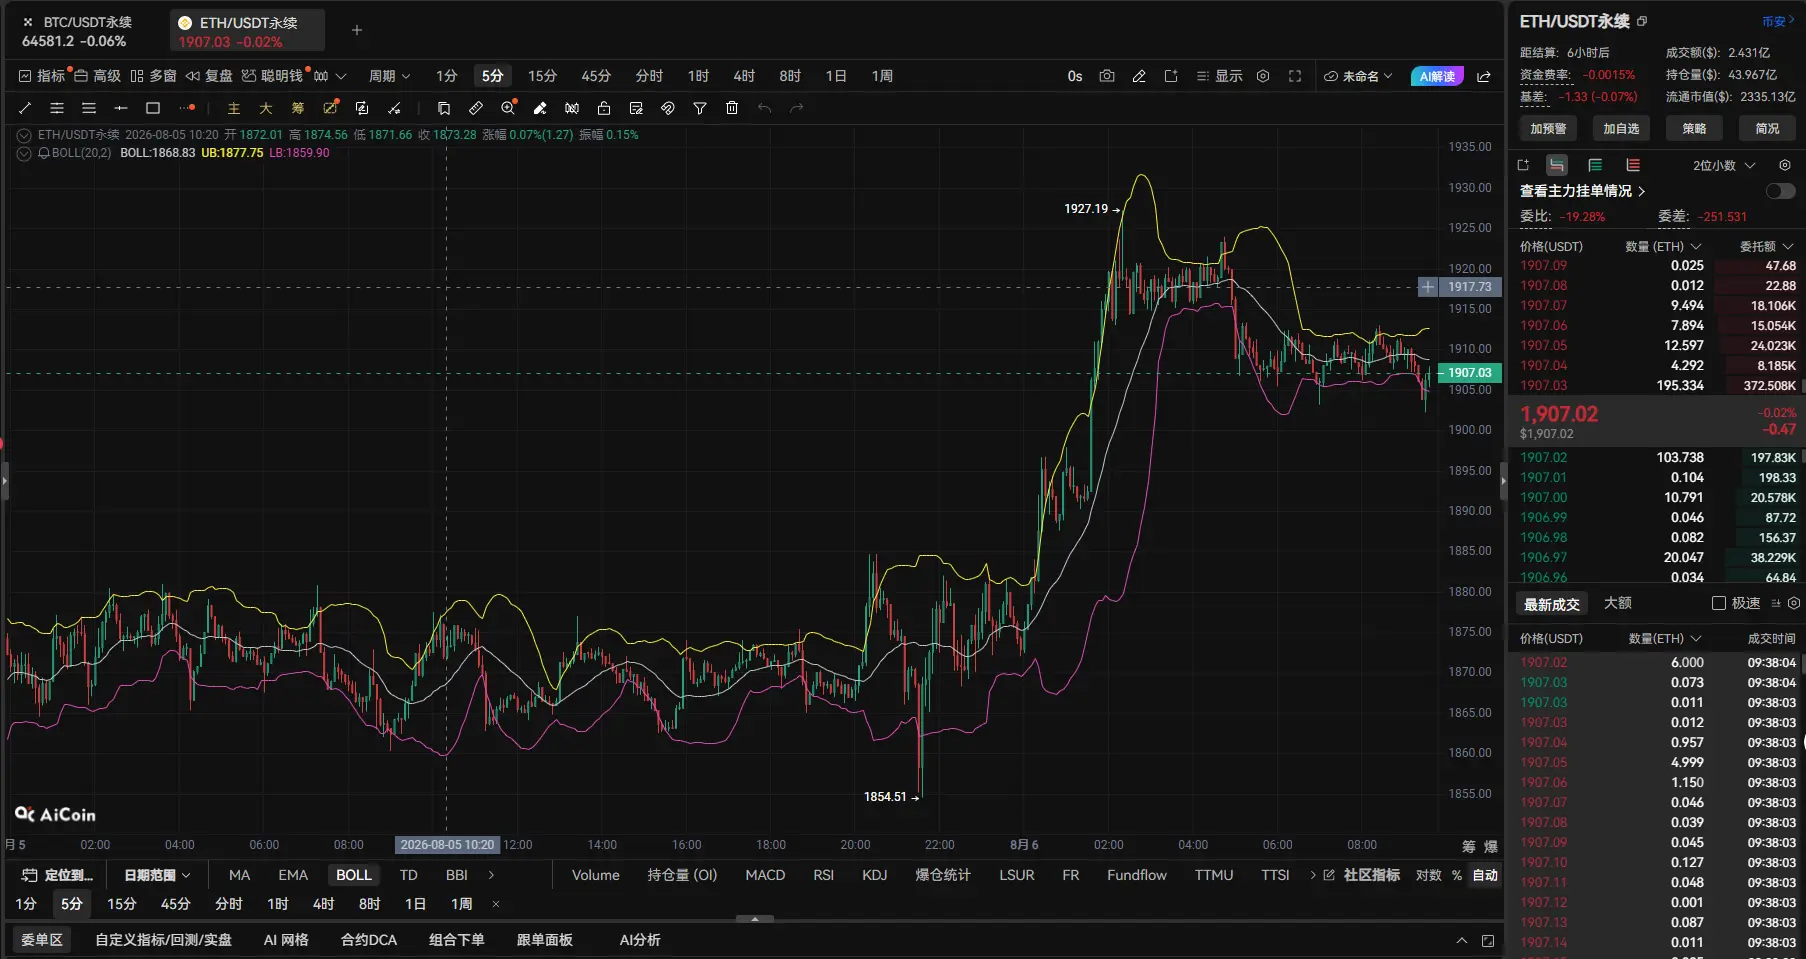Open the 策略 strategy button
This screenshot has height=959, width=1806.
click(1694, 128)
